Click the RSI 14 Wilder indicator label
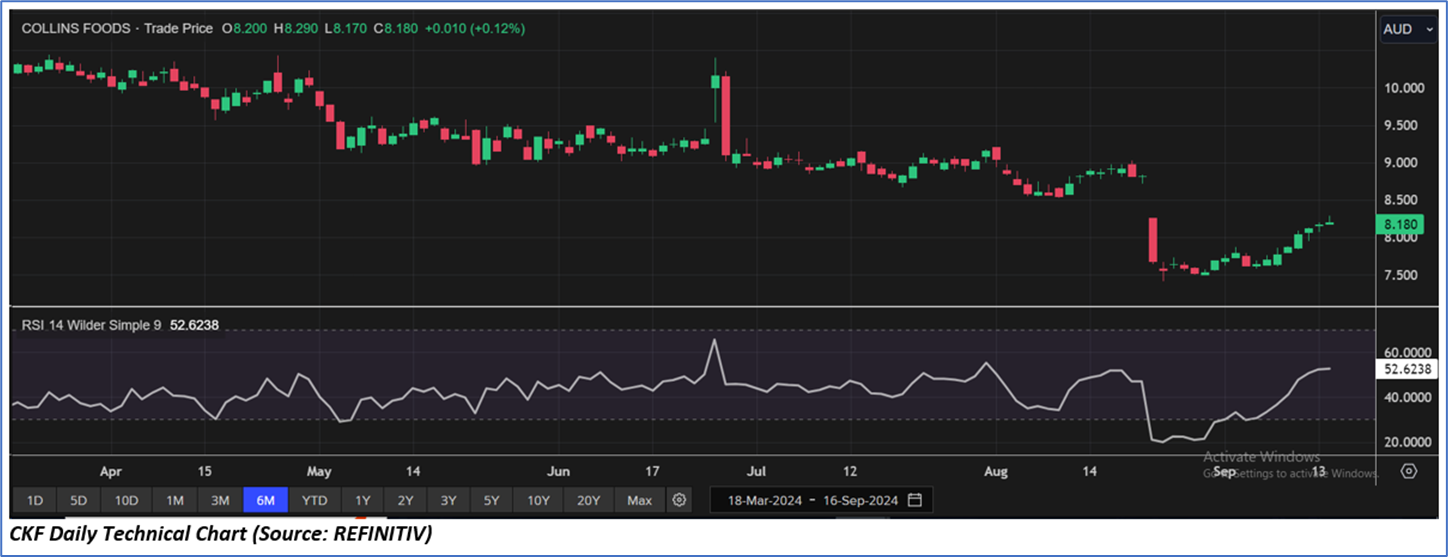 click(x=87, y=325)
